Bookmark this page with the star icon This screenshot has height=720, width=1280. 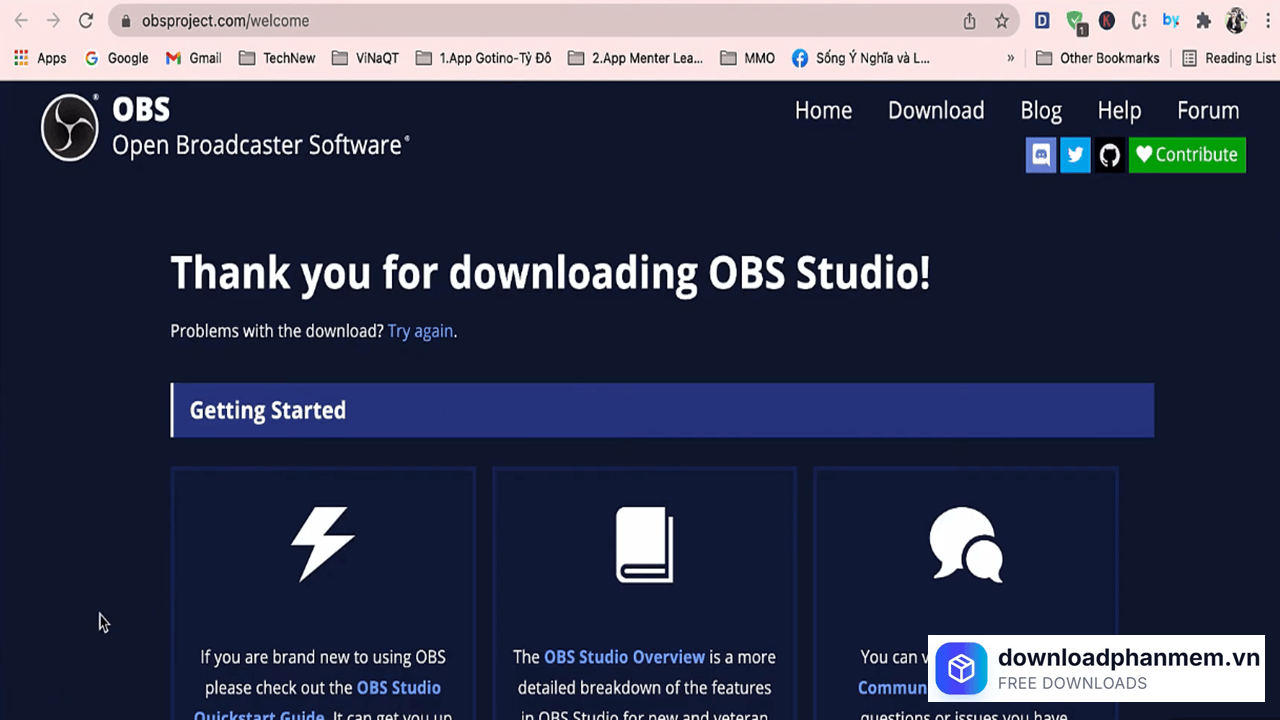tap(1001, 21)
